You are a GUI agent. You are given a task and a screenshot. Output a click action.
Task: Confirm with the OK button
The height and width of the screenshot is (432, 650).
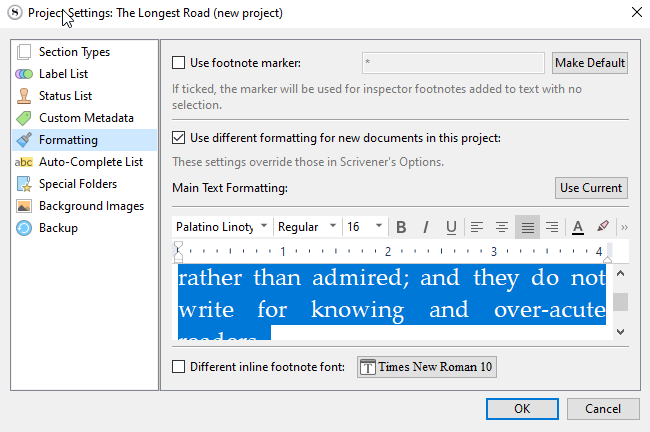coord(522,409)
